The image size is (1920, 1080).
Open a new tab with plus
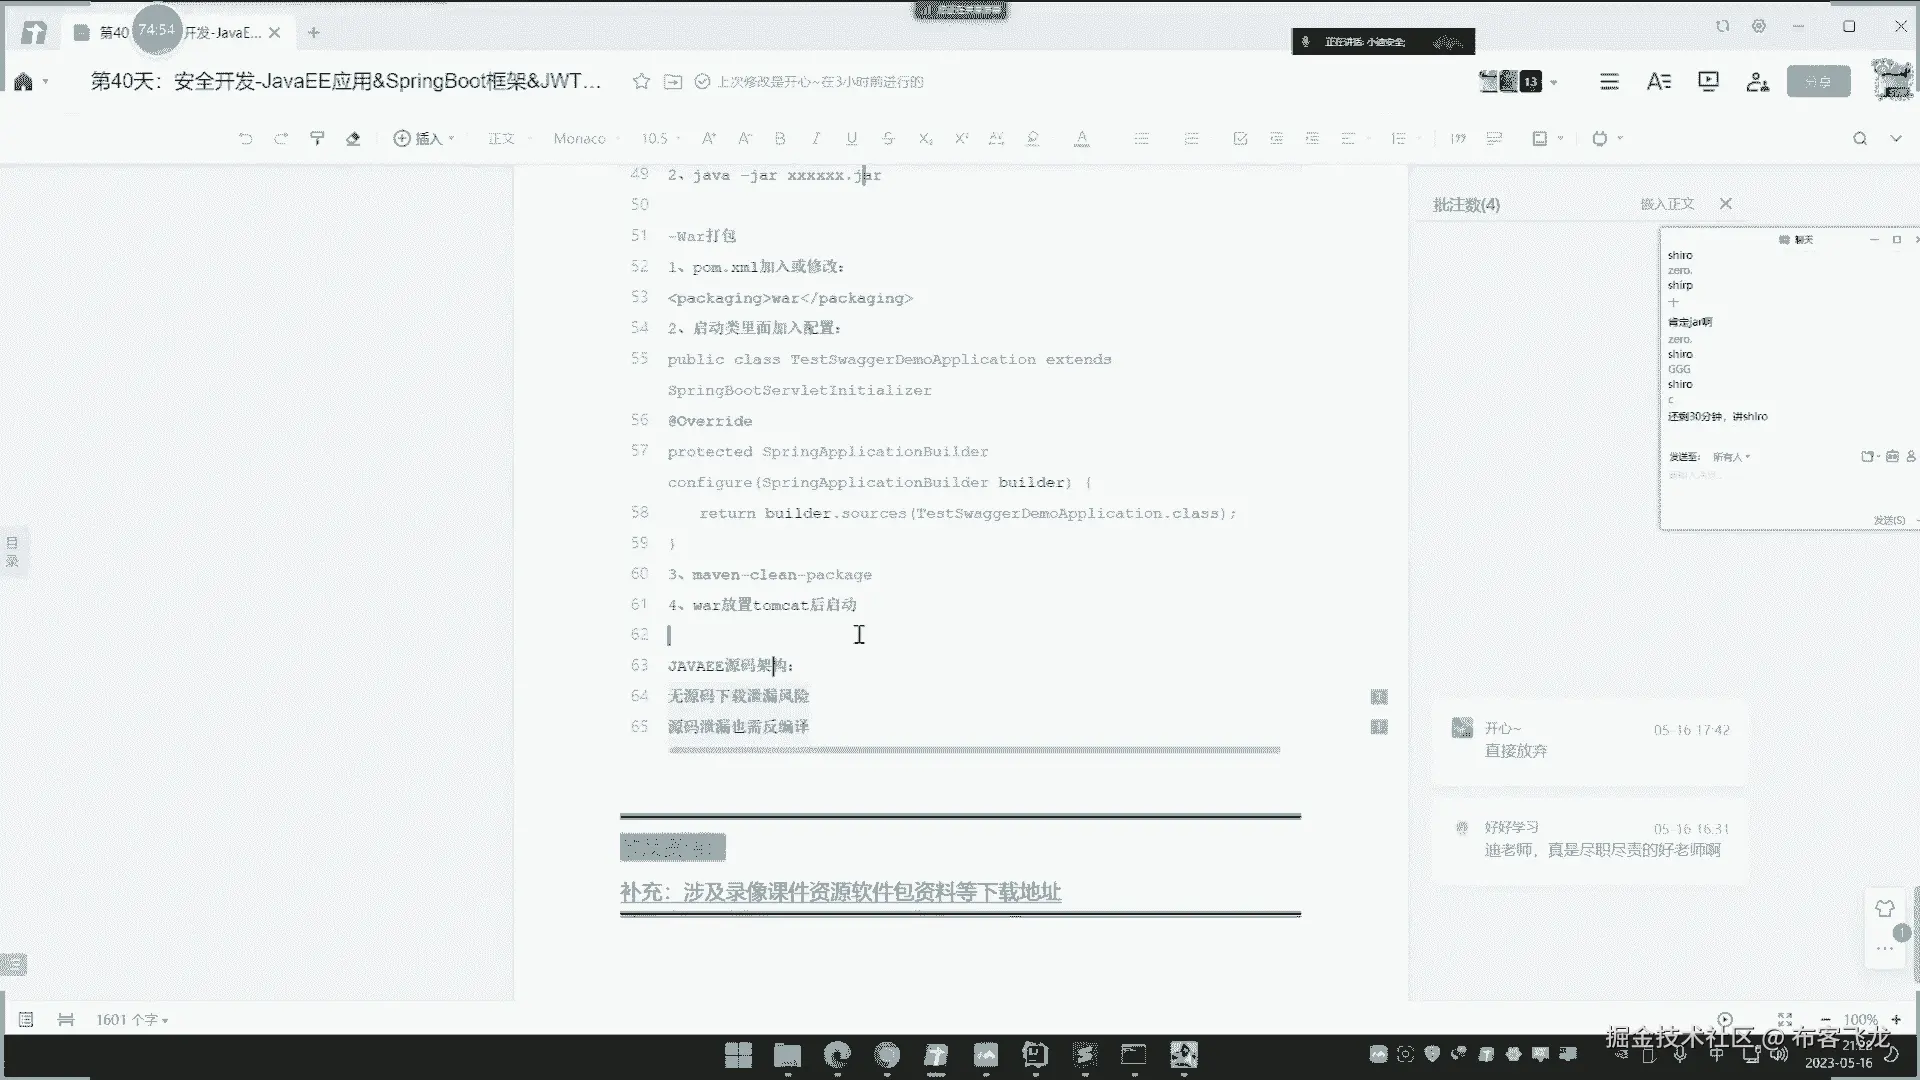(314, 33)
